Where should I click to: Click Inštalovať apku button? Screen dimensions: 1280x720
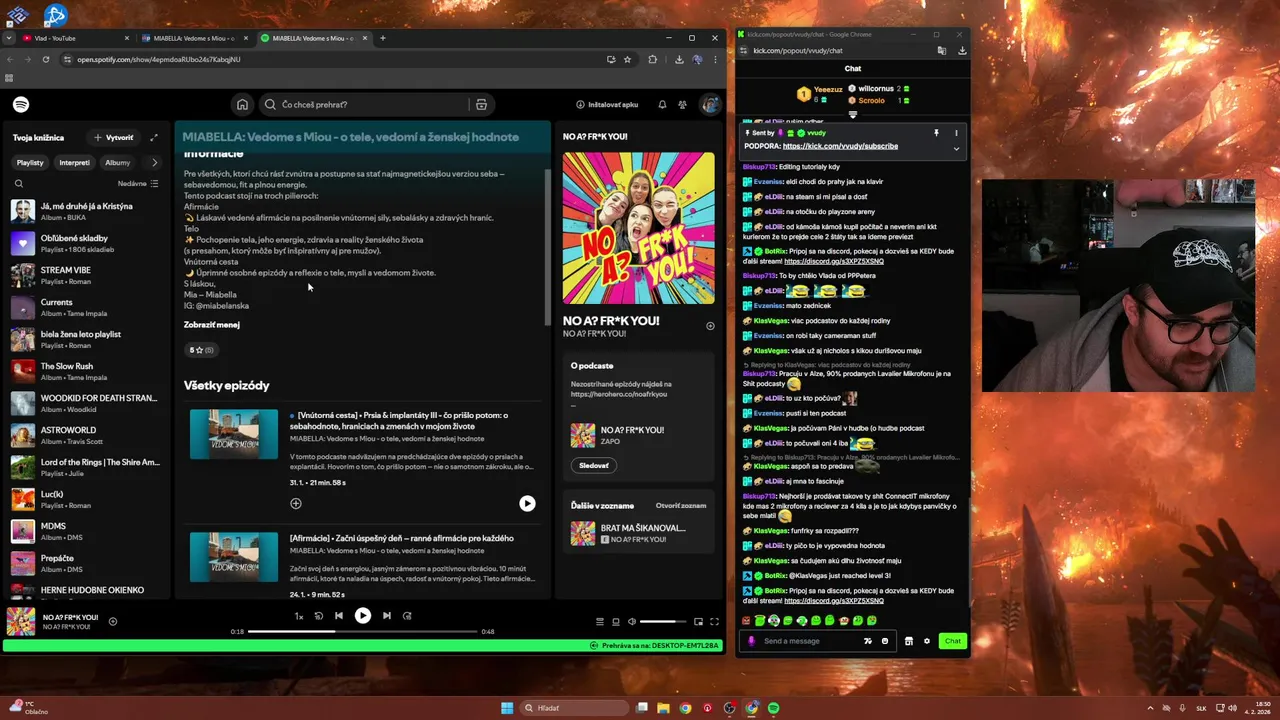pos(607,104)
